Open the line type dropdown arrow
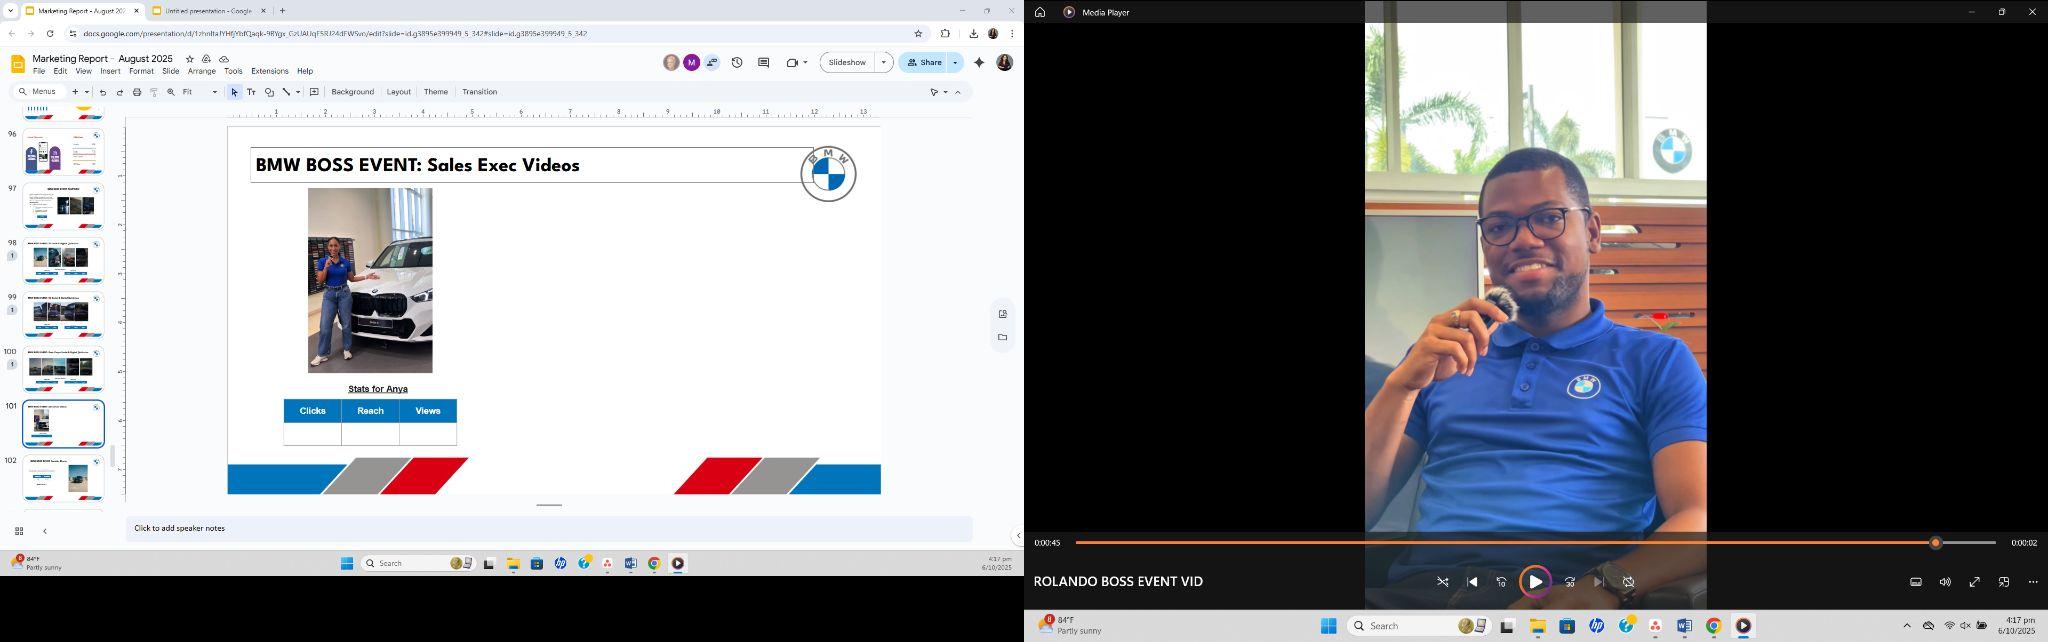Screen dimensions: 2048x642 [298, 92]
